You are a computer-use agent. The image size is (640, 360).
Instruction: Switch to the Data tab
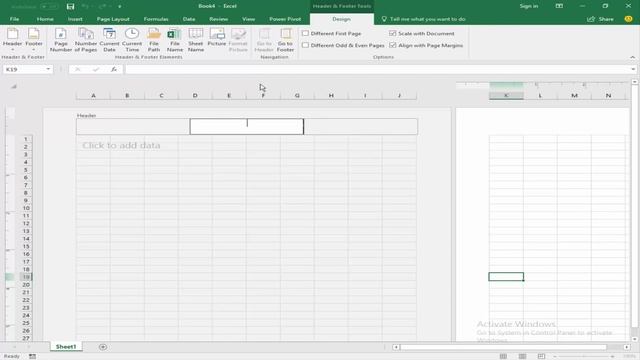coord(189,19)
